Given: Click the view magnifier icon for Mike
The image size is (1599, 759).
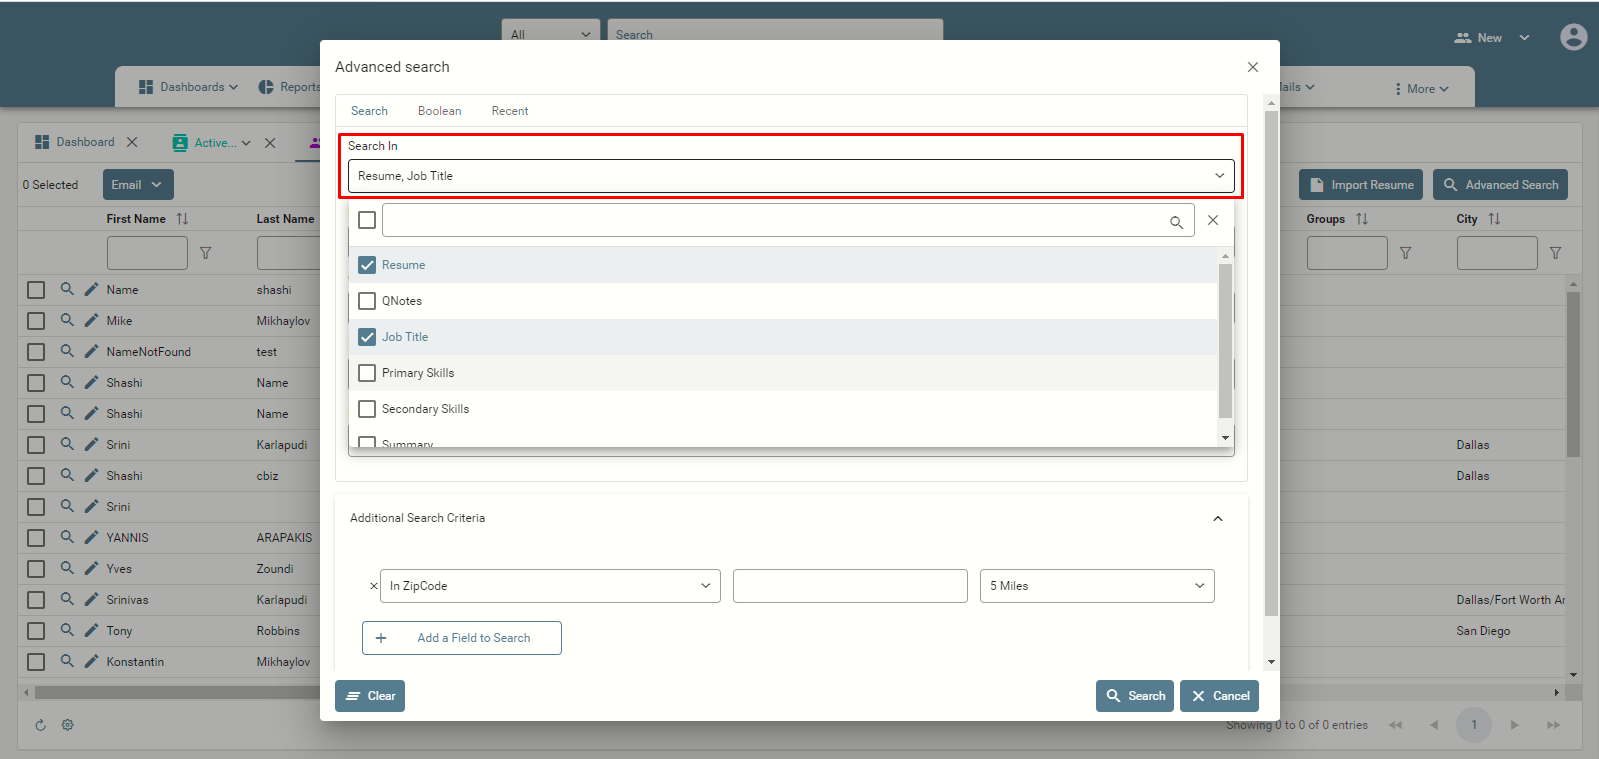Looking at the screenshot, I should coord(67,320).
